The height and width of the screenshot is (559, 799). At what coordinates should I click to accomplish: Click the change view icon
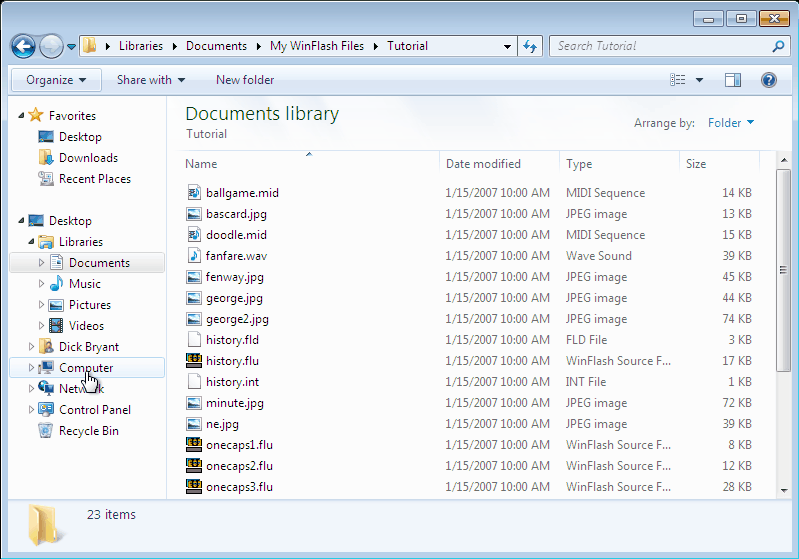(677, 79)
